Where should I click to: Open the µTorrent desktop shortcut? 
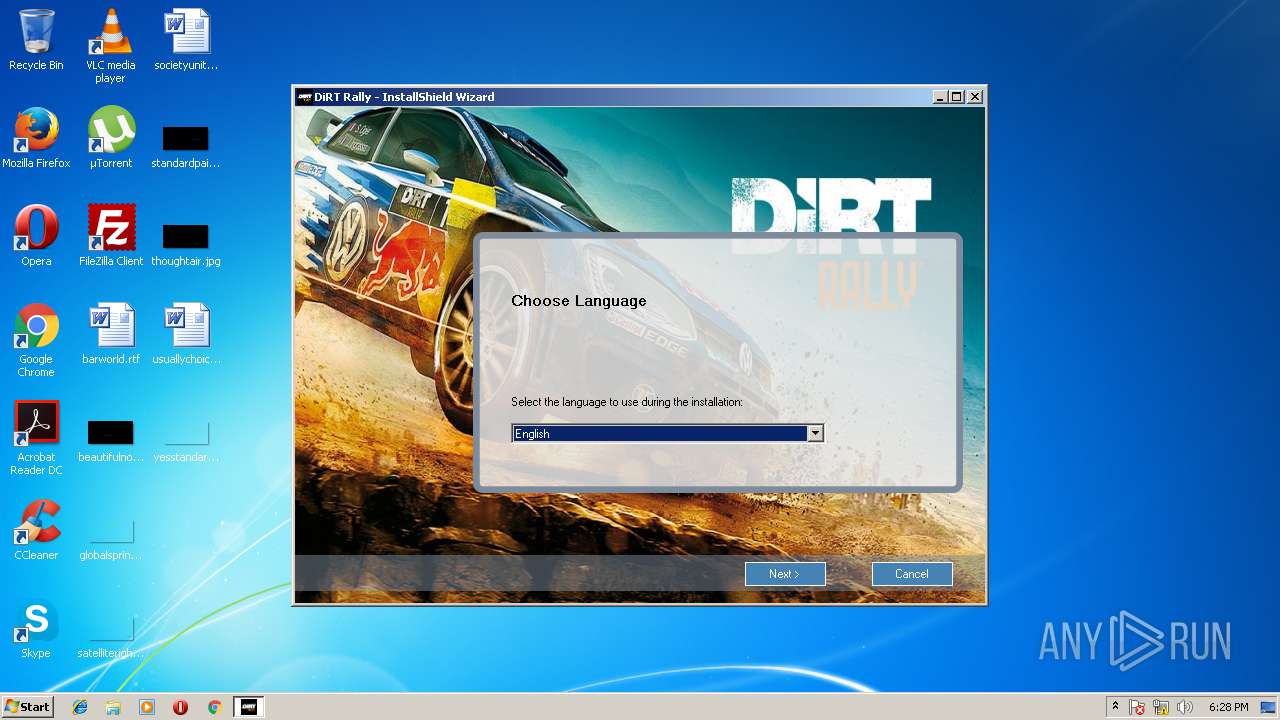coord(111,138)
